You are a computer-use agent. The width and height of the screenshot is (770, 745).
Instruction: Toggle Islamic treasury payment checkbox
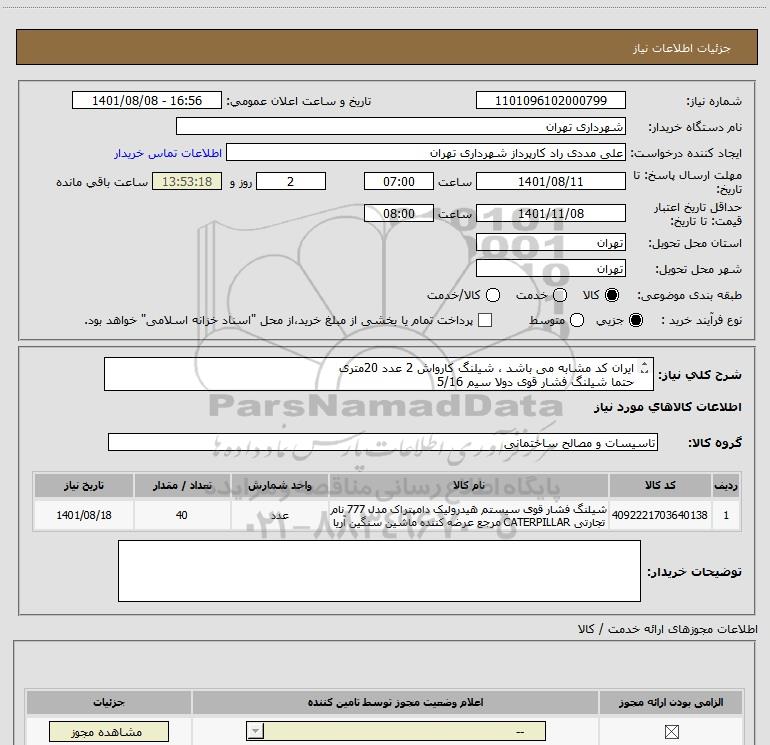pyautogui.click(x=485, y=320)
